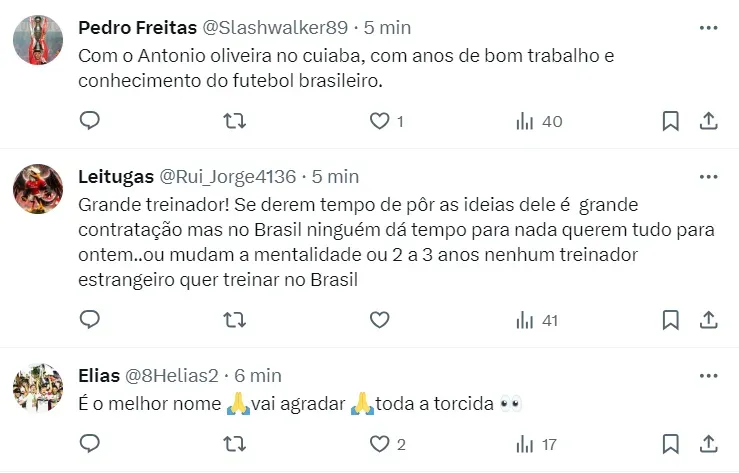Viewport: 739px width, 473px height.
Task: Like the tweet from Pedro Freitas
Action: coord(379,121)
